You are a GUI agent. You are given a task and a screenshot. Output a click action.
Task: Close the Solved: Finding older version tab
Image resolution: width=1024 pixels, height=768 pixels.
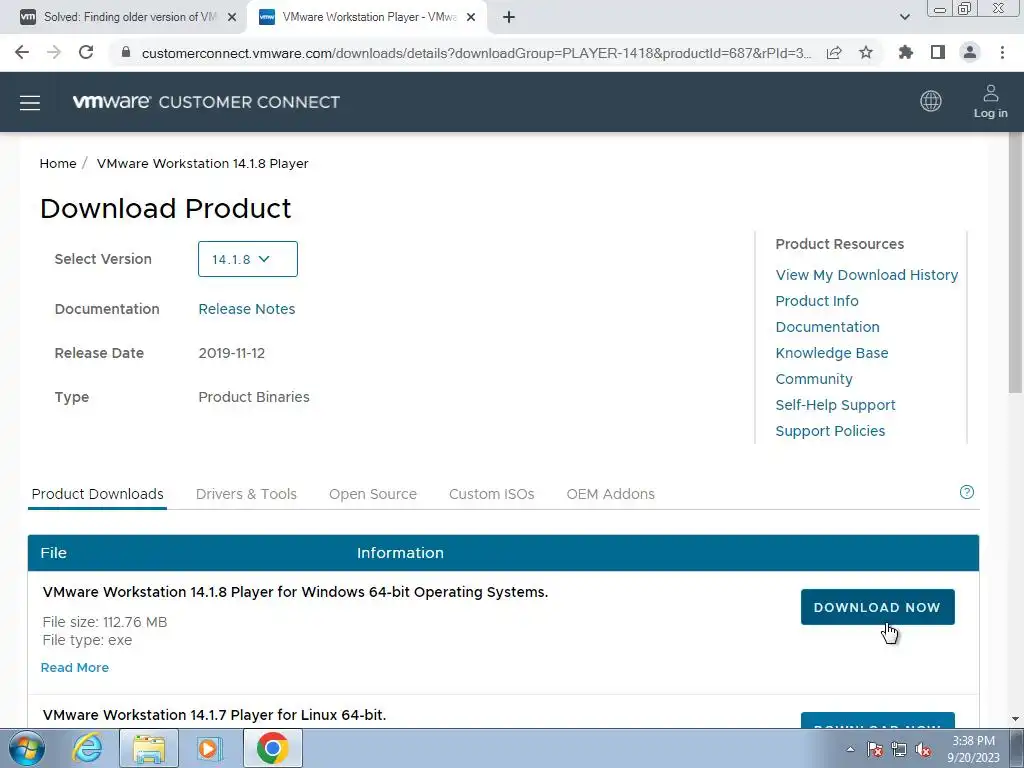[232, 18]
